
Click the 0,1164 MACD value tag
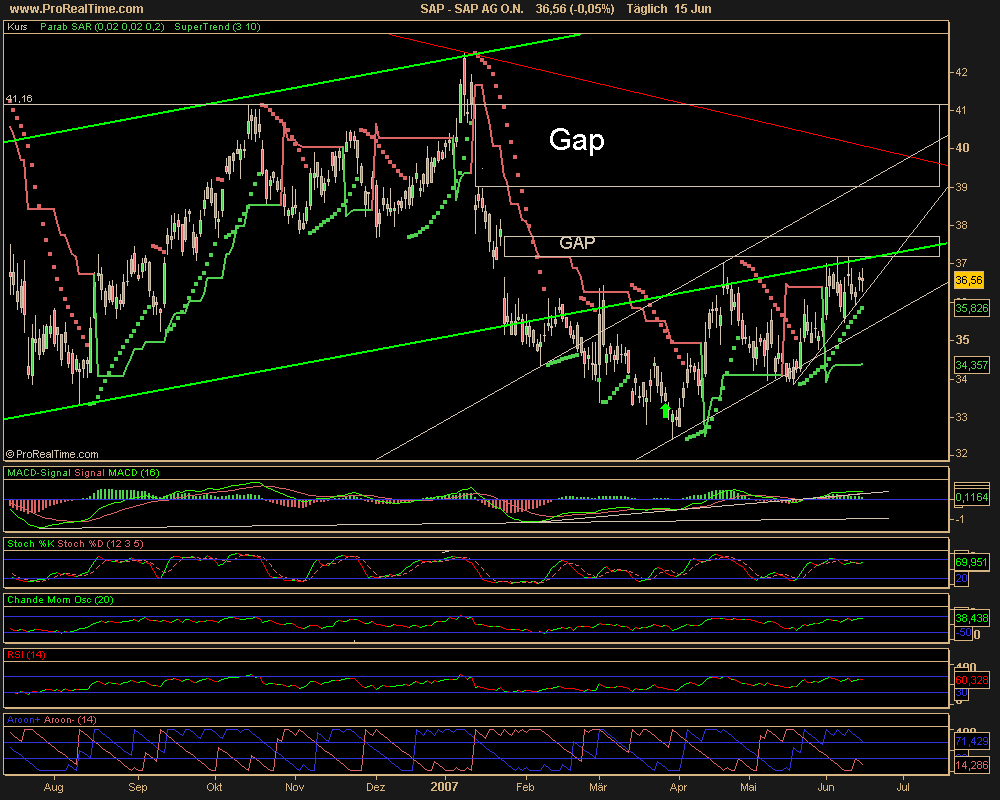[x=971, y=497]
